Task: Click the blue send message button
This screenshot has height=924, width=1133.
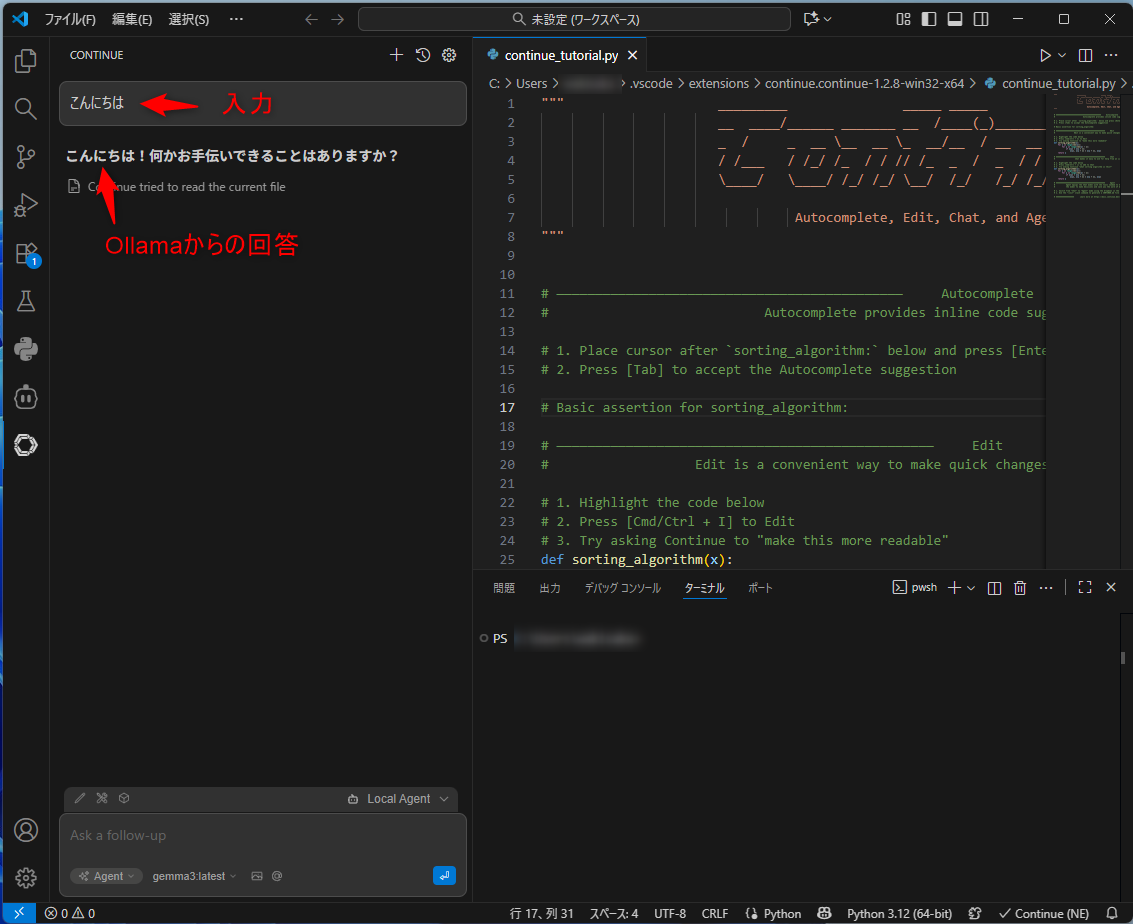Action: (444, 875)
